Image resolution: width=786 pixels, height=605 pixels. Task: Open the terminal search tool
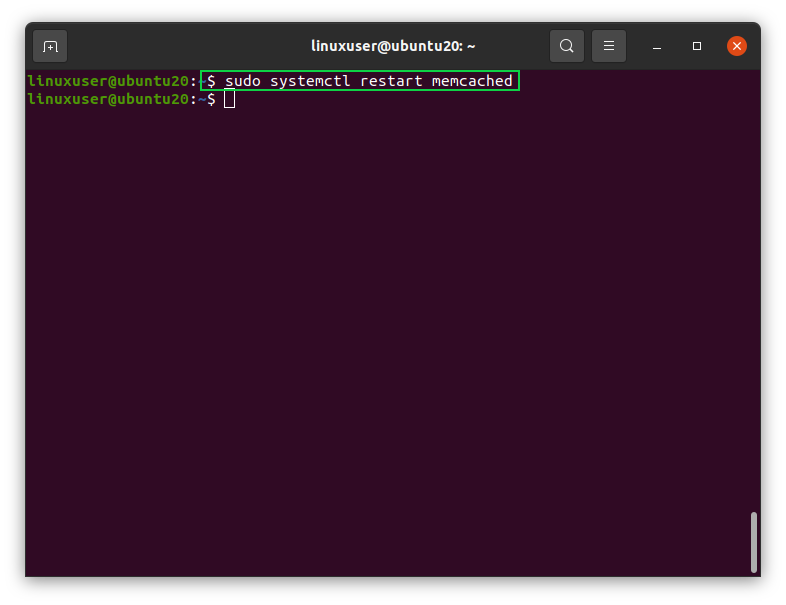click(x=566, y=46)
